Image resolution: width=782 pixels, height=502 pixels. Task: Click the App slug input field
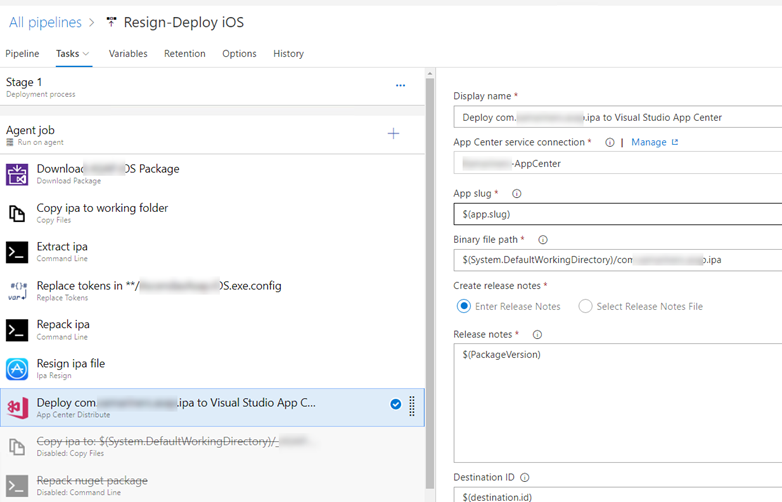(617, 214)
